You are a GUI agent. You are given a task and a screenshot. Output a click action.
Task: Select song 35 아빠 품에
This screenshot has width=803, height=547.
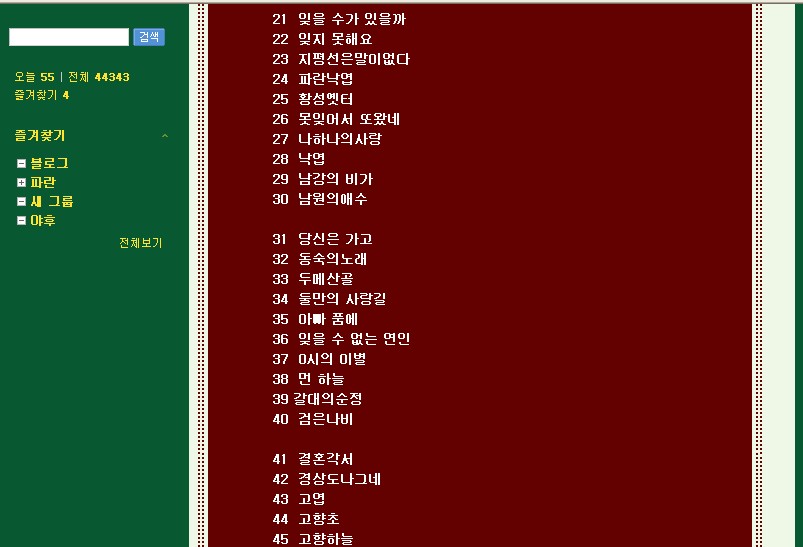tap(315, 319)
